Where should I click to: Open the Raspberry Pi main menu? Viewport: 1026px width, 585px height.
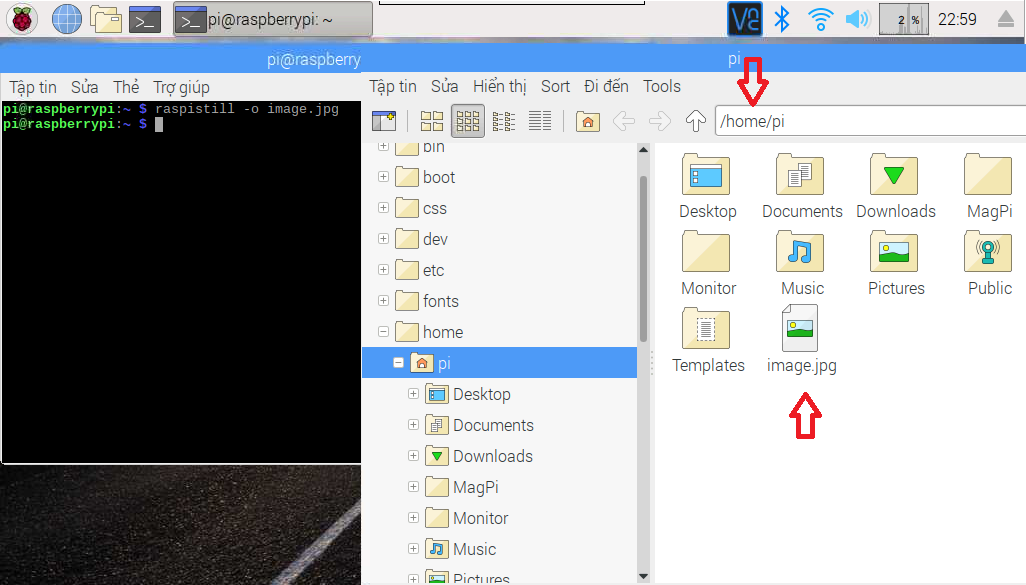[22, 19]
